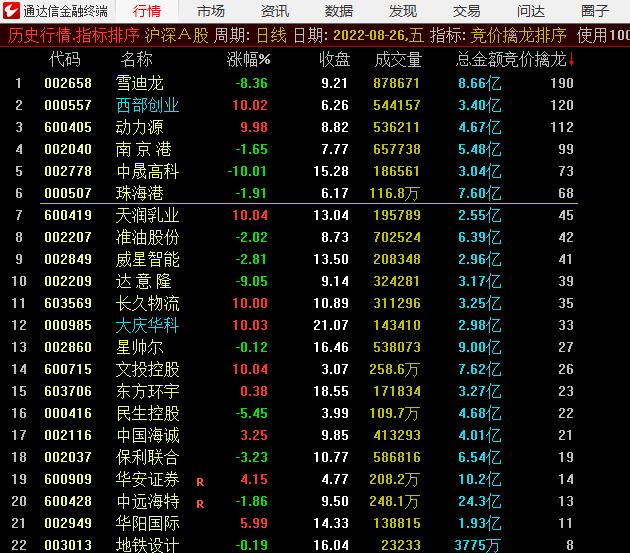The width and height of the screenshot is (630, 553).
Task: Click stock code 600405
Action: pos(68,127)
